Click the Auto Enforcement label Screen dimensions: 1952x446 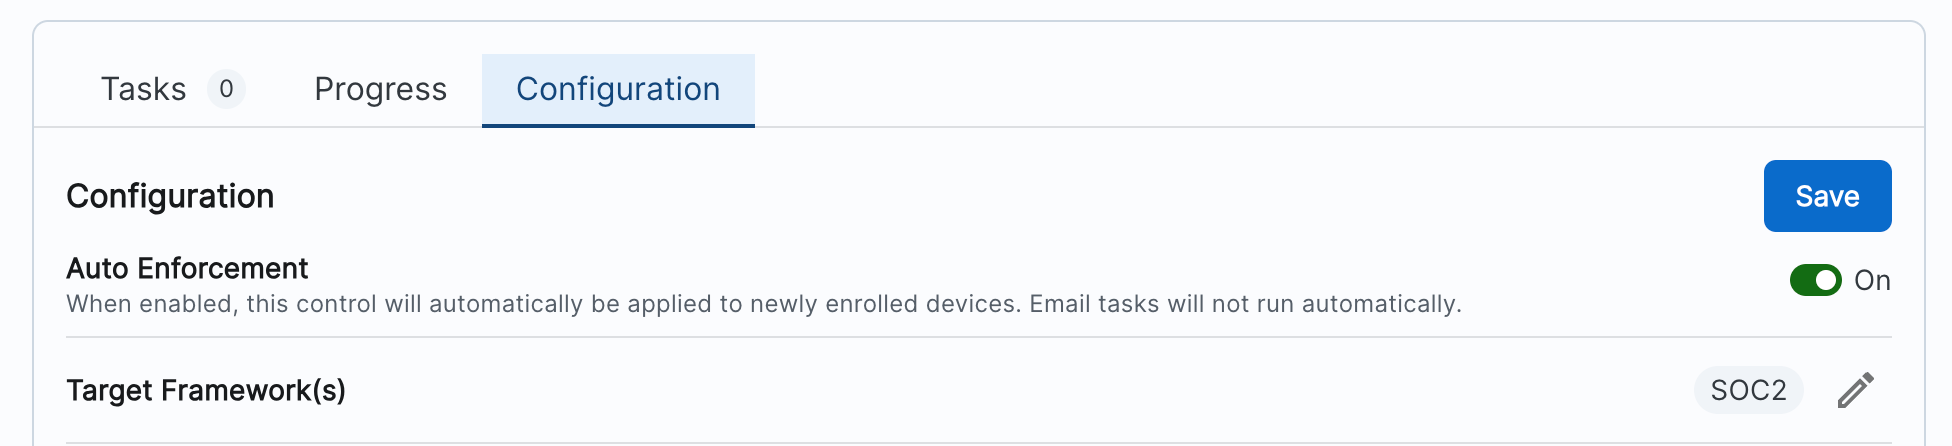coord(187,268)
